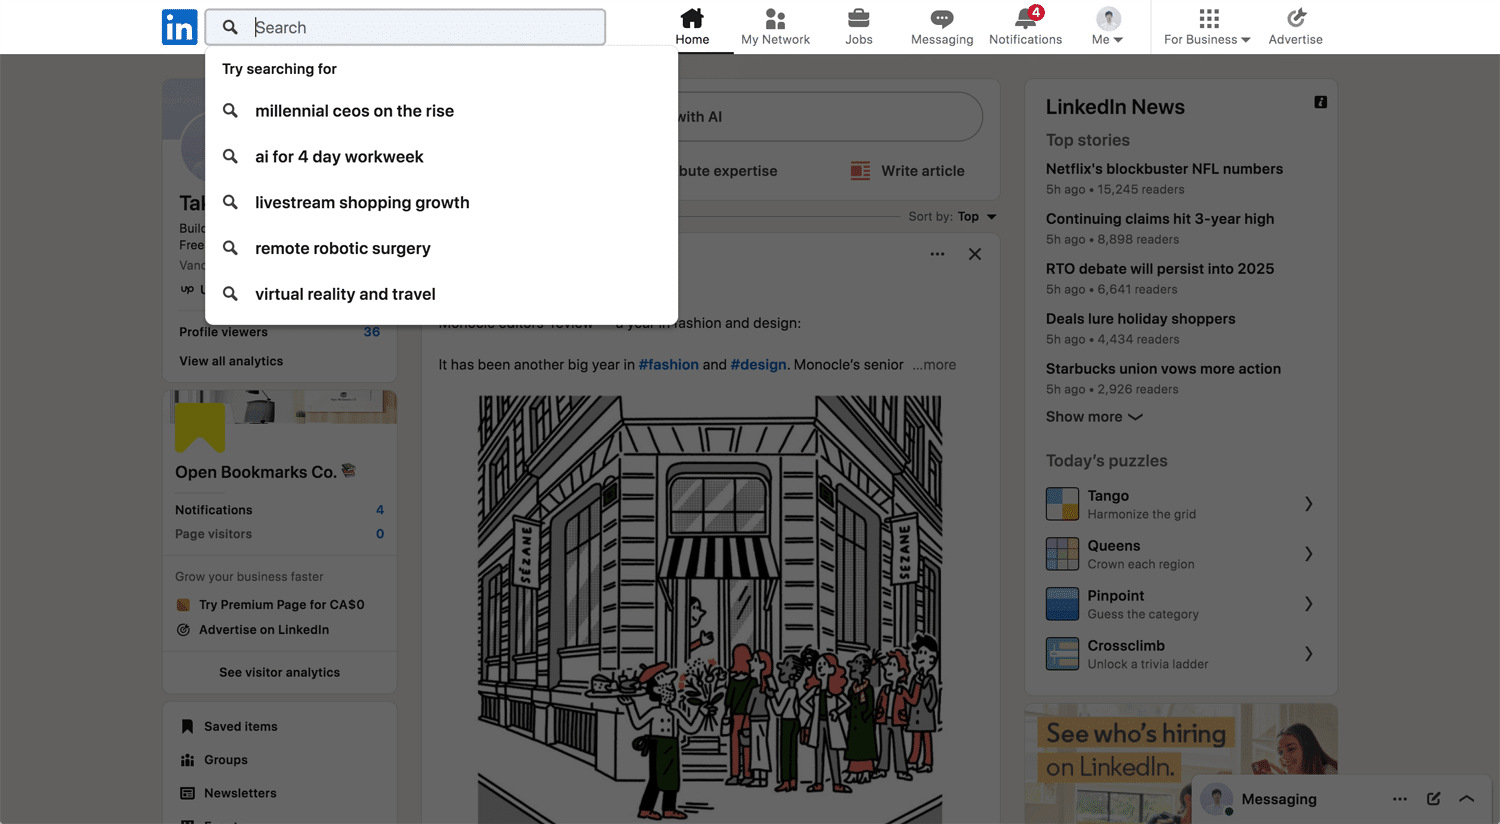
Task: Click View all analytics
Action: [x=231, y=361]
